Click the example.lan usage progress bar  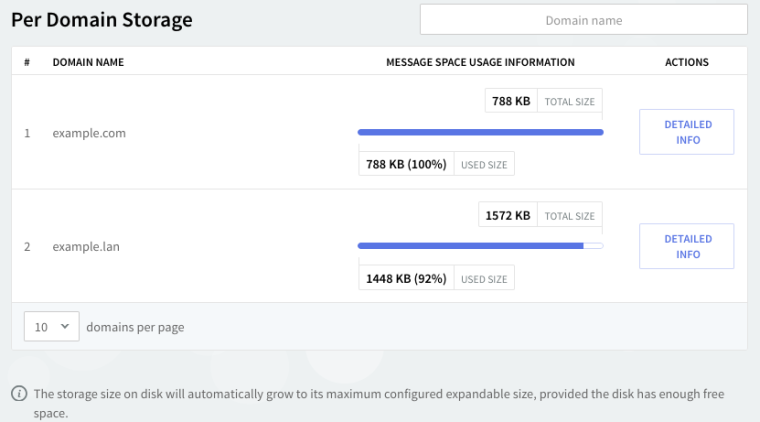click(480, 246)
